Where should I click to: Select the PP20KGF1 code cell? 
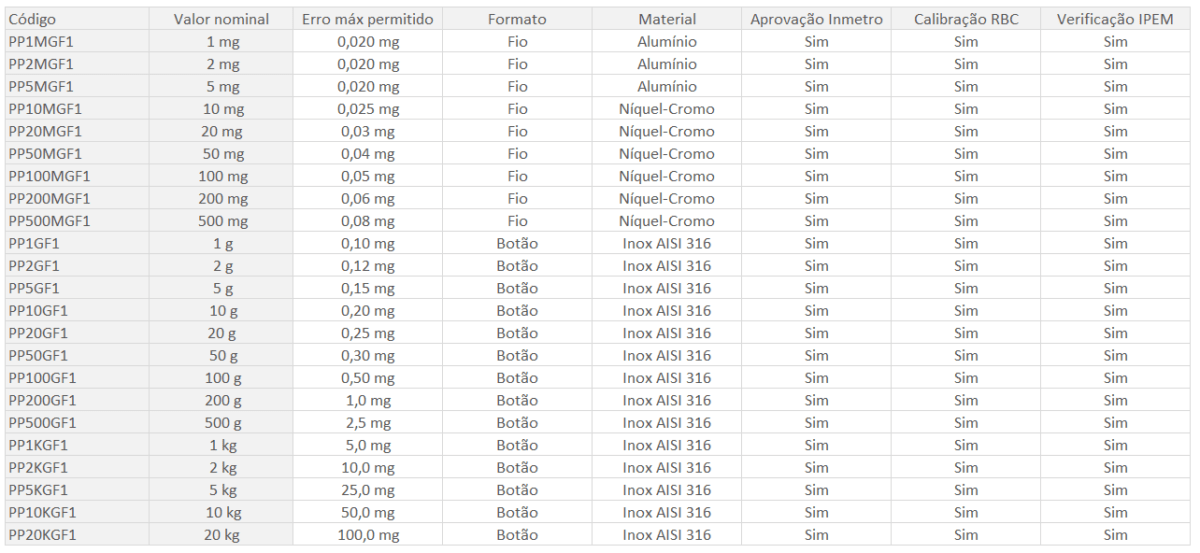42,535
